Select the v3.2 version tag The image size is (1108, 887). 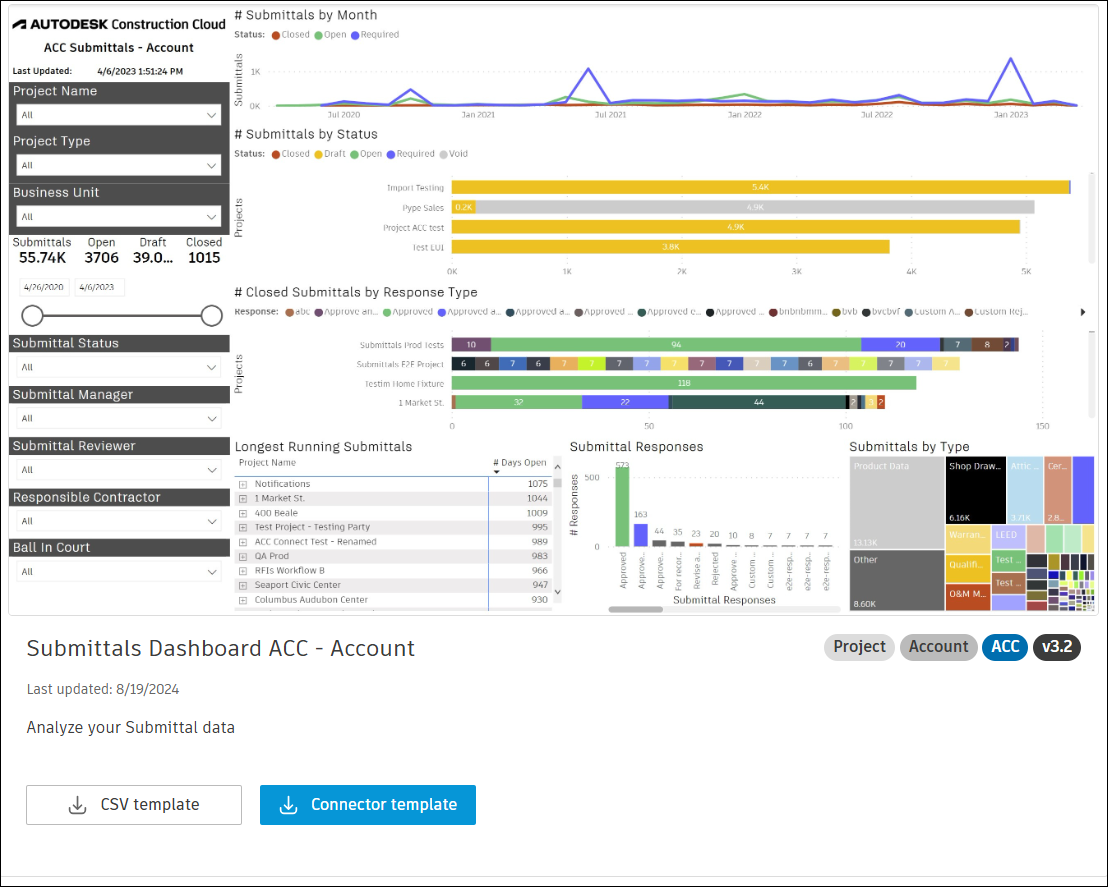click(x=1056, y=647)
